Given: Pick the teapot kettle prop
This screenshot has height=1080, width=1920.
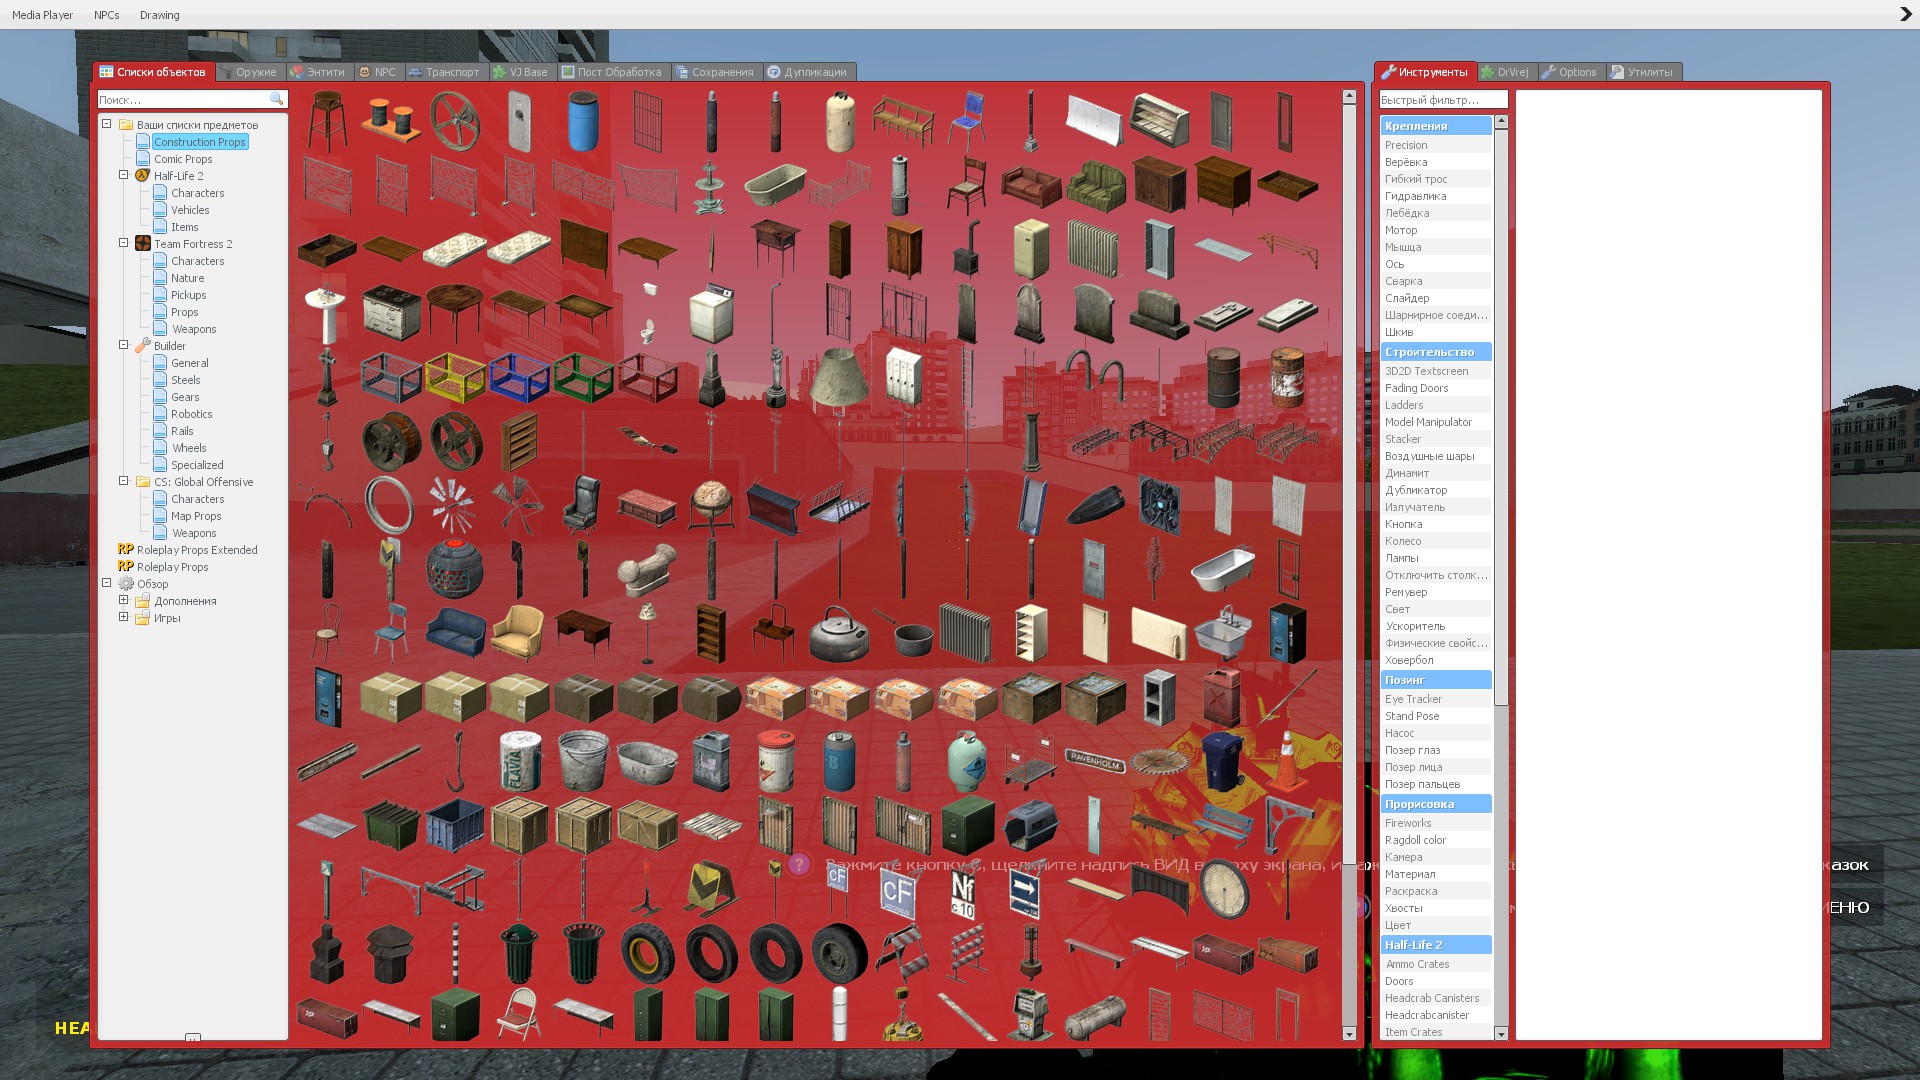Looking at the screenshot, I should point(838,634).
